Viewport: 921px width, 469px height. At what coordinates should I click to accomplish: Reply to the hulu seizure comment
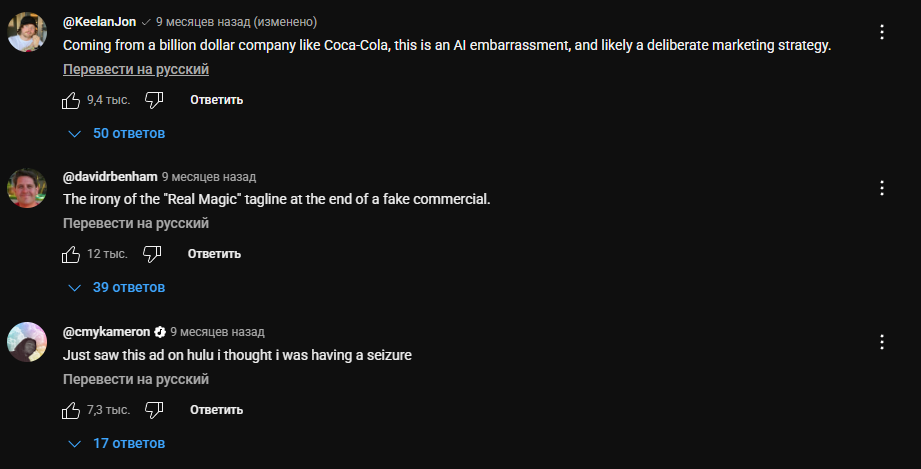pos(216,410)
